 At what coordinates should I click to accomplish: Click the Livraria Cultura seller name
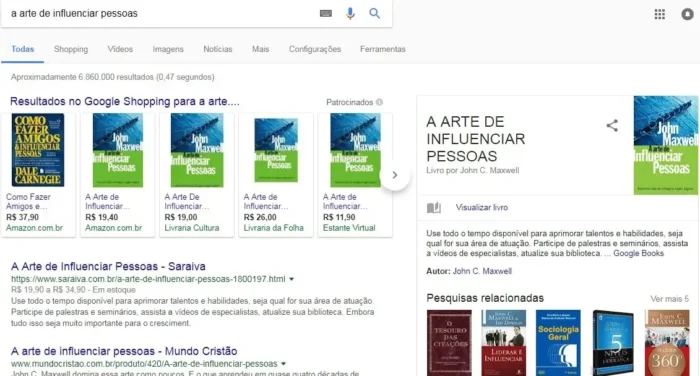[x=192, y=228]
